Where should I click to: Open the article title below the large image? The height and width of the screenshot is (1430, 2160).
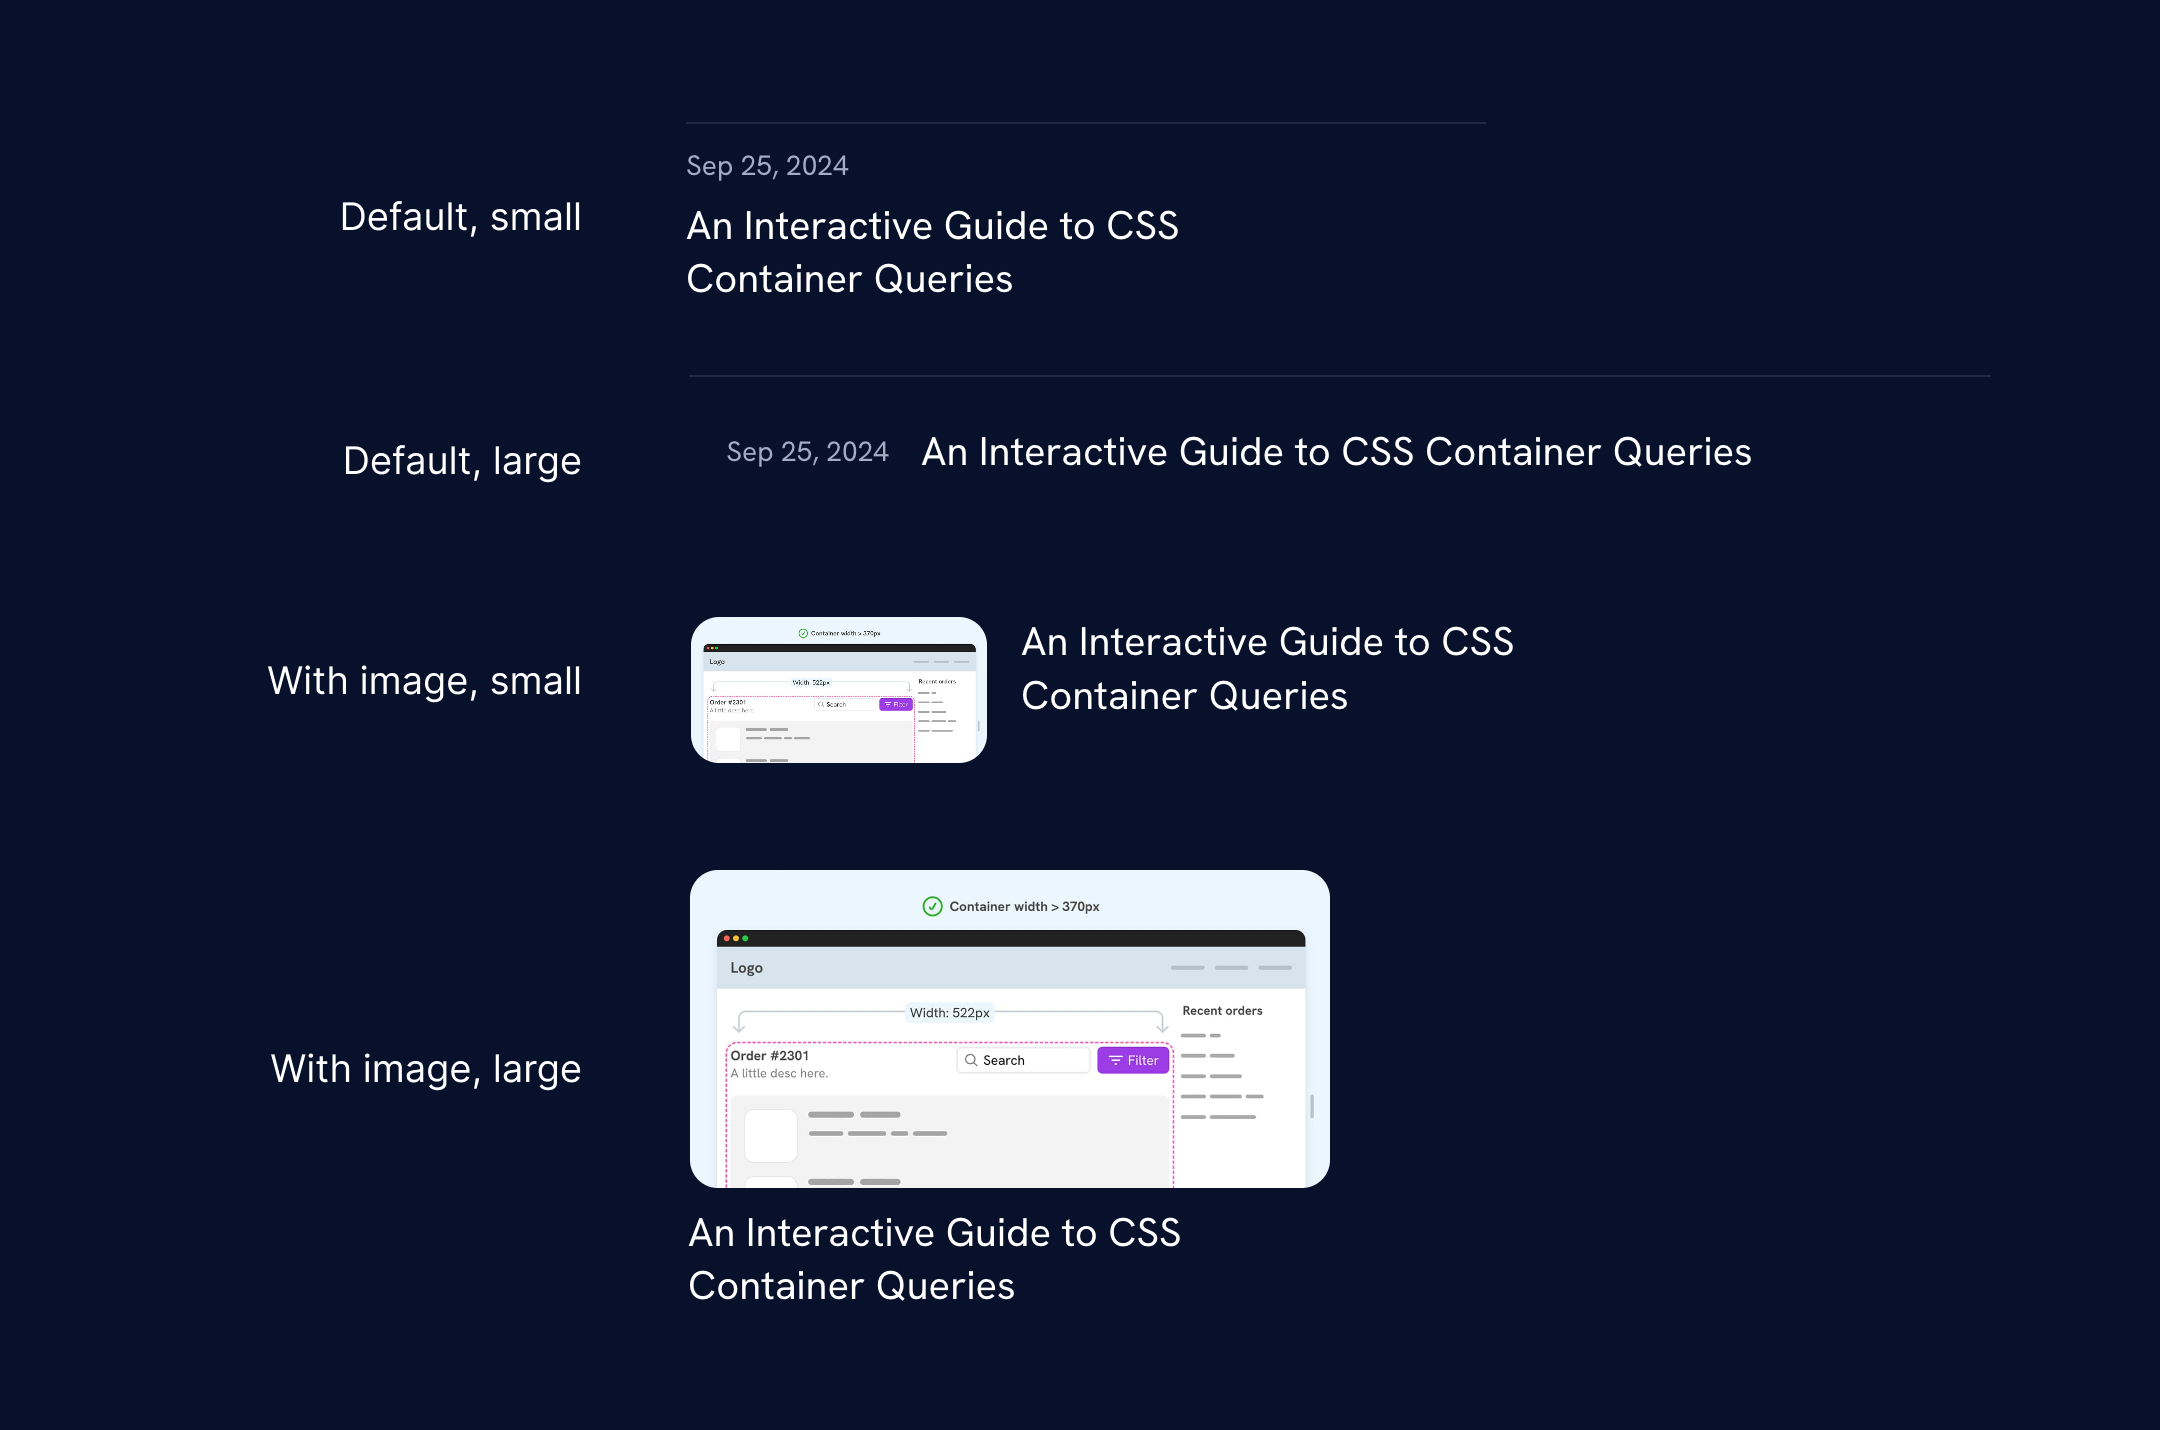click(934, 1259)
